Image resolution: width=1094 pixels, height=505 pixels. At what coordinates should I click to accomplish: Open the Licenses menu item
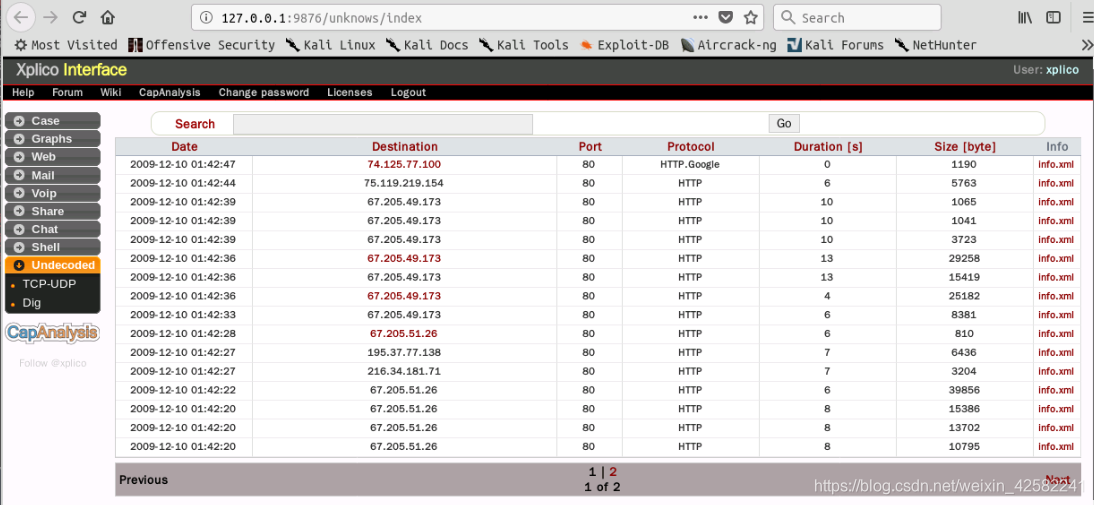pos(350,92)
